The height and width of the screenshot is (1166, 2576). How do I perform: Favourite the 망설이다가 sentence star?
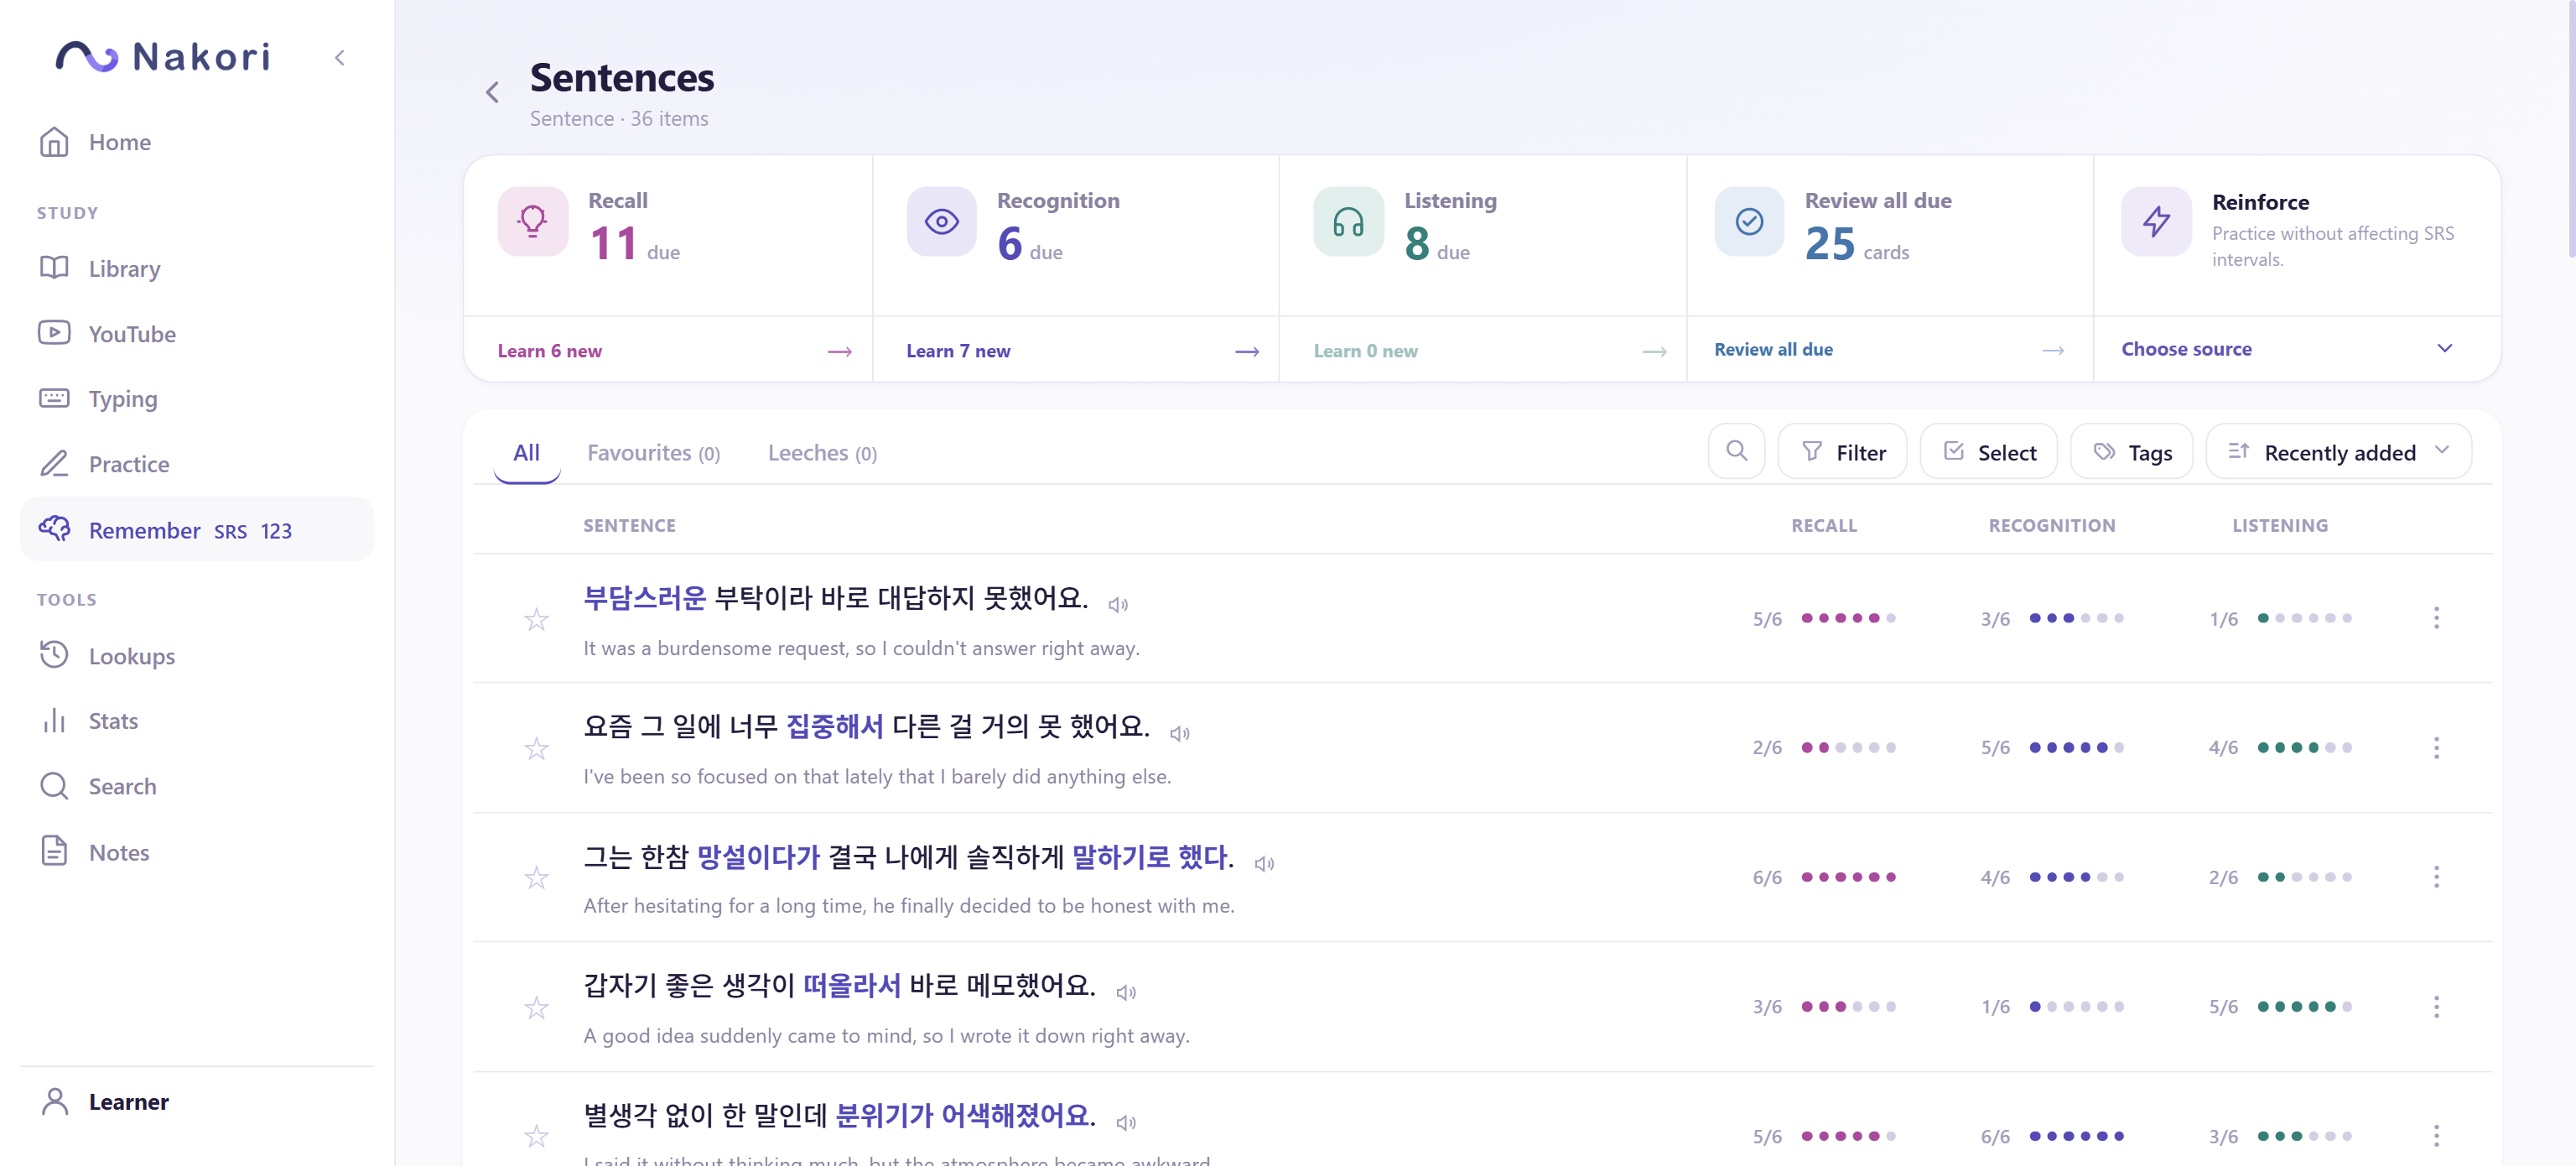[x=537, y=877]
